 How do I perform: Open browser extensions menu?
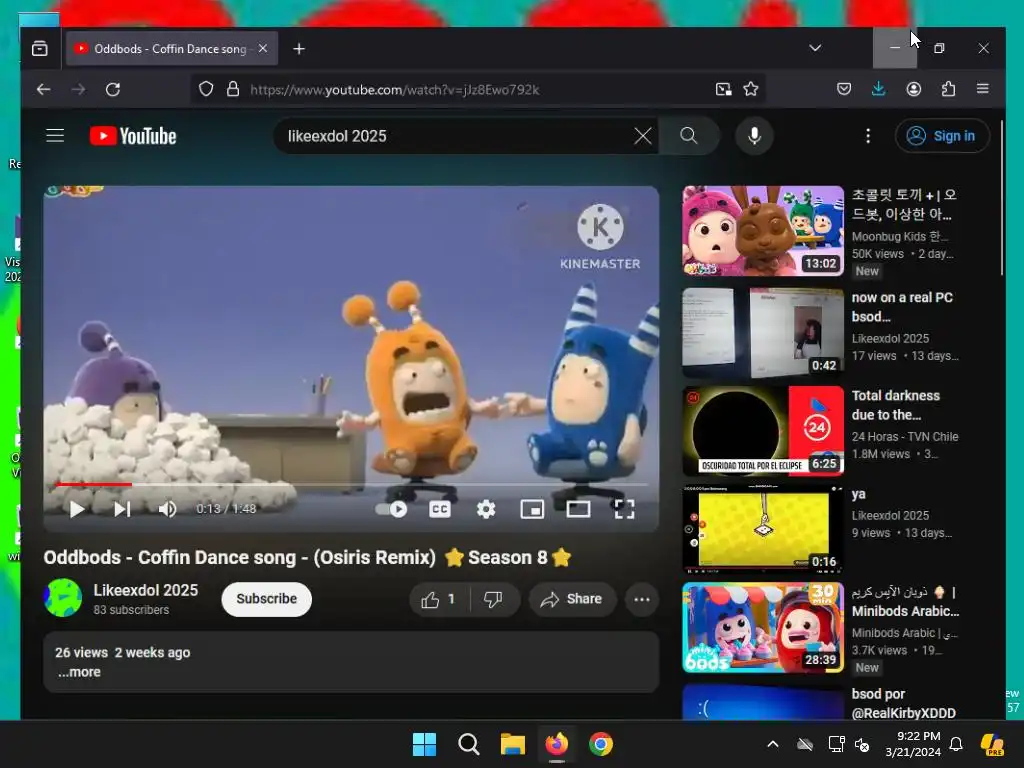[x=948, y=89]
